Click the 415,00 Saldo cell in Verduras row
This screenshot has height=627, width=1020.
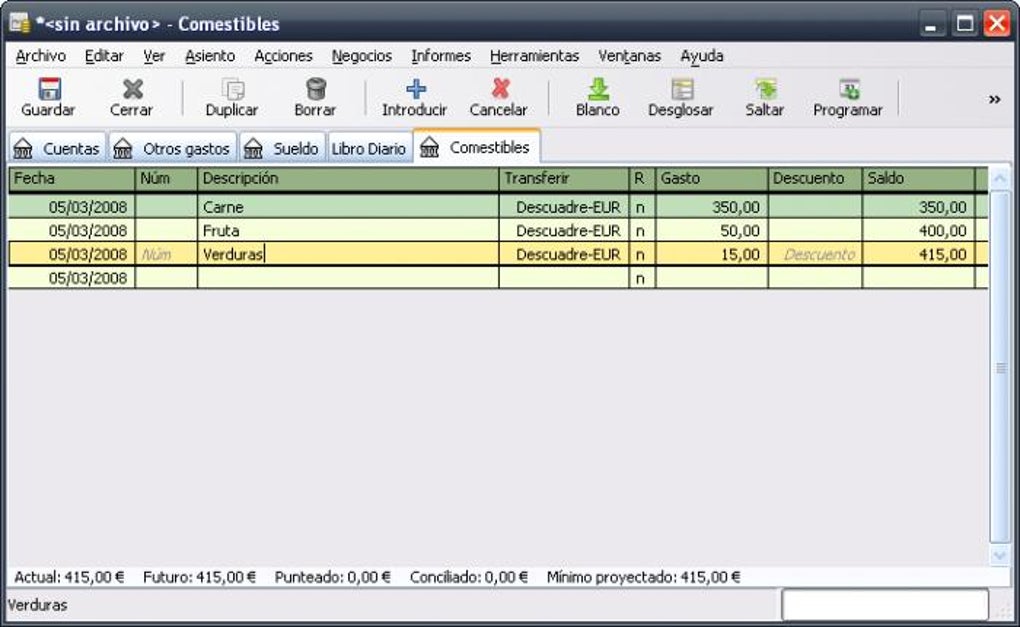[919, 254]
